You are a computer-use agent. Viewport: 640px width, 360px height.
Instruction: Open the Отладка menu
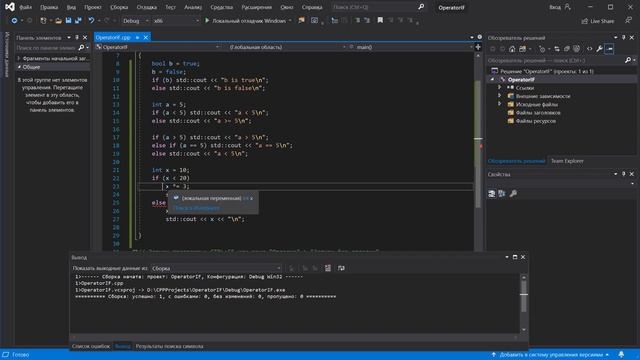[x=147, y=7]
